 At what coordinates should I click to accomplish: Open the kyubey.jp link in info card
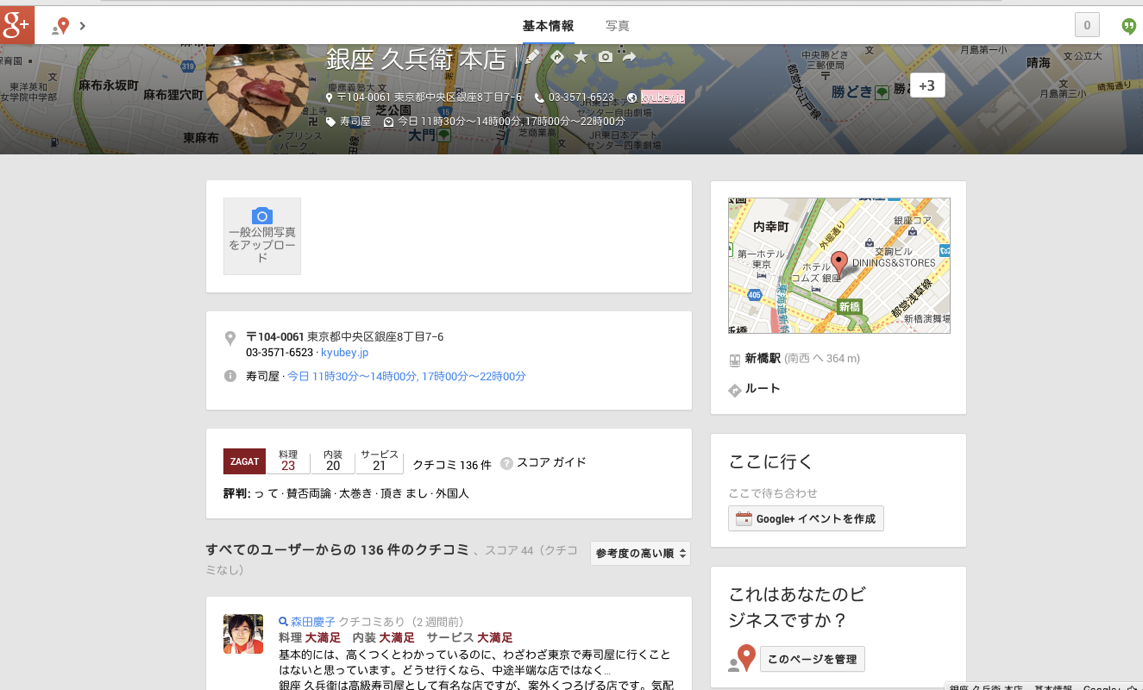[x=345, y=353]
